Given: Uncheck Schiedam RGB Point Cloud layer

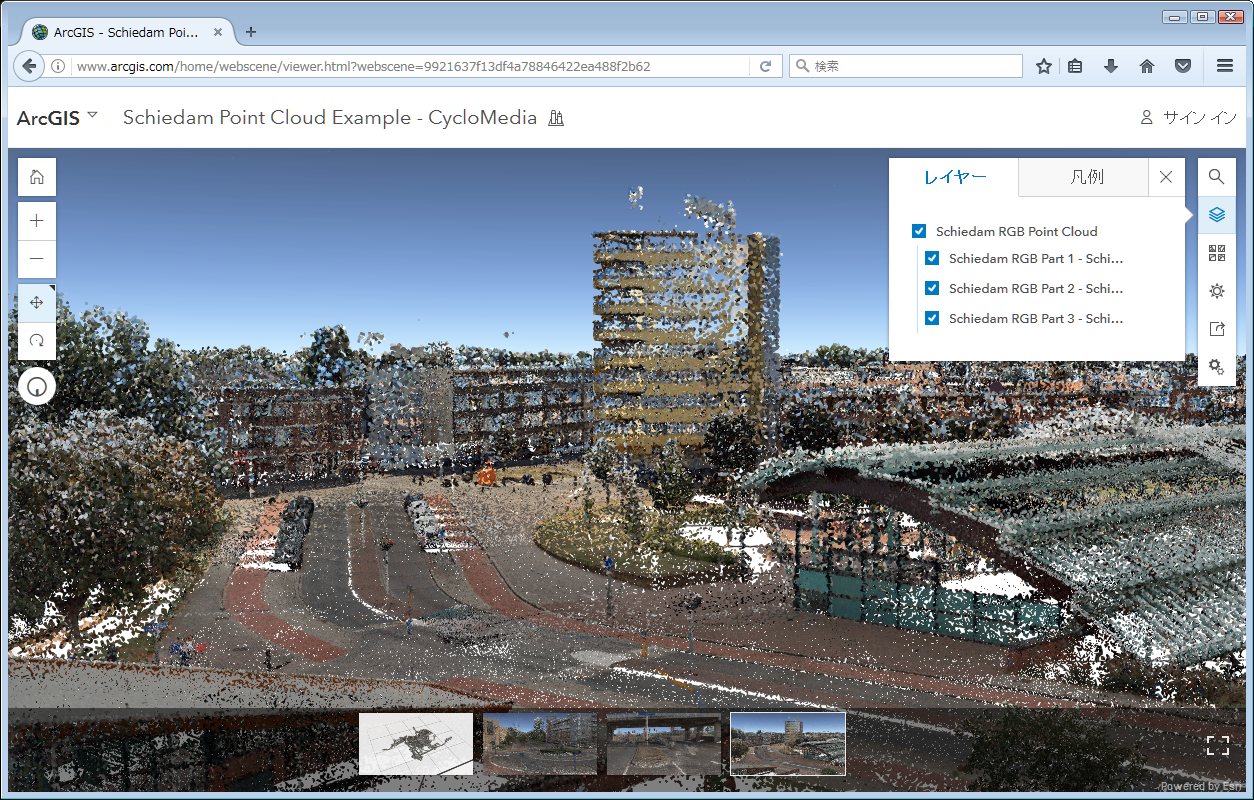Looking at the screenshot, I should [x=919, y=231].
